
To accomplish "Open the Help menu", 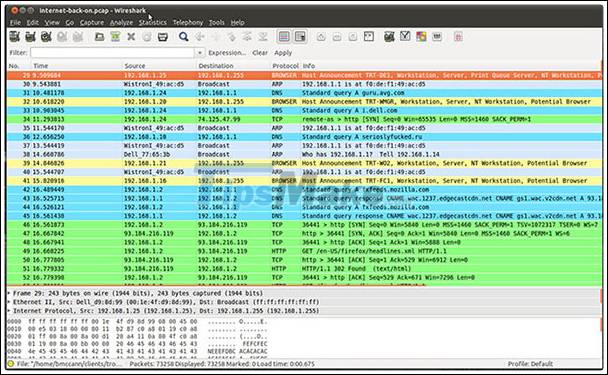I will [237, 22].
